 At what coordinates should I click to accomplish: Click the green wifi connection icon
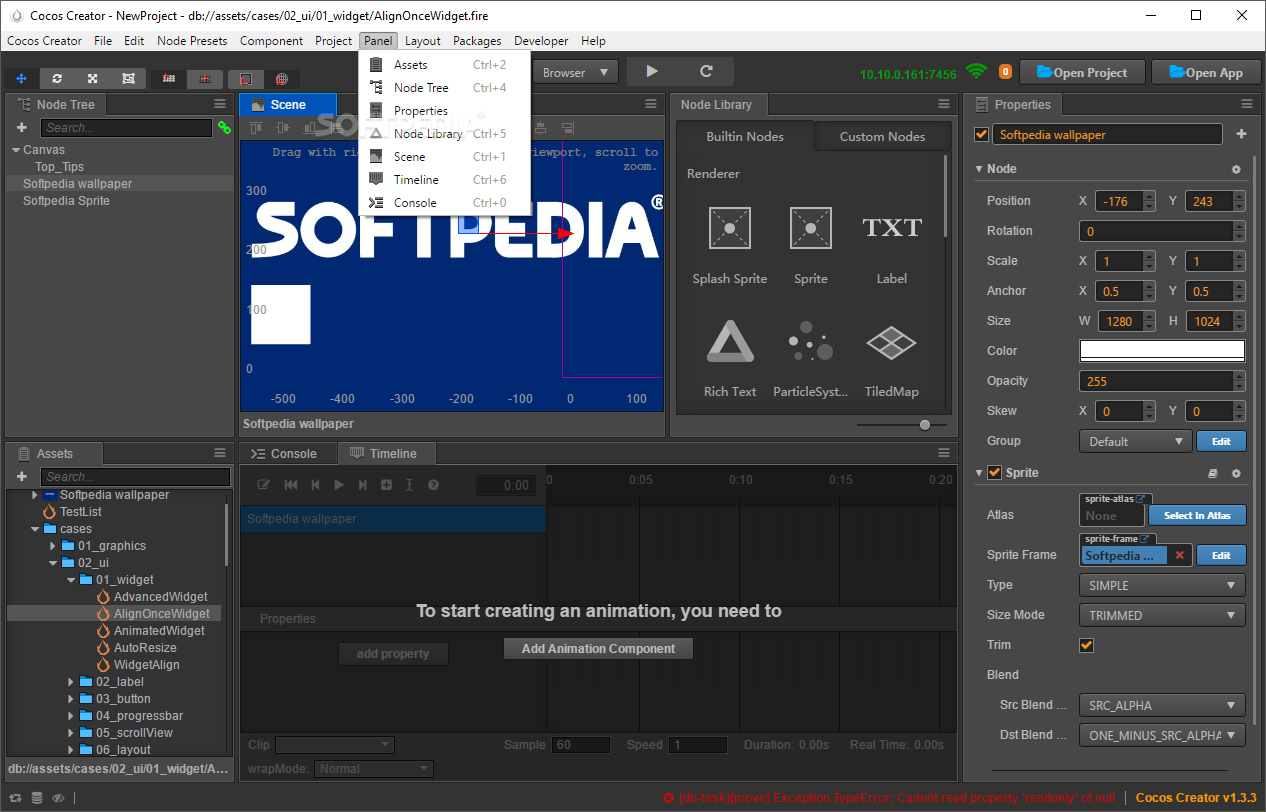point(976,72)
